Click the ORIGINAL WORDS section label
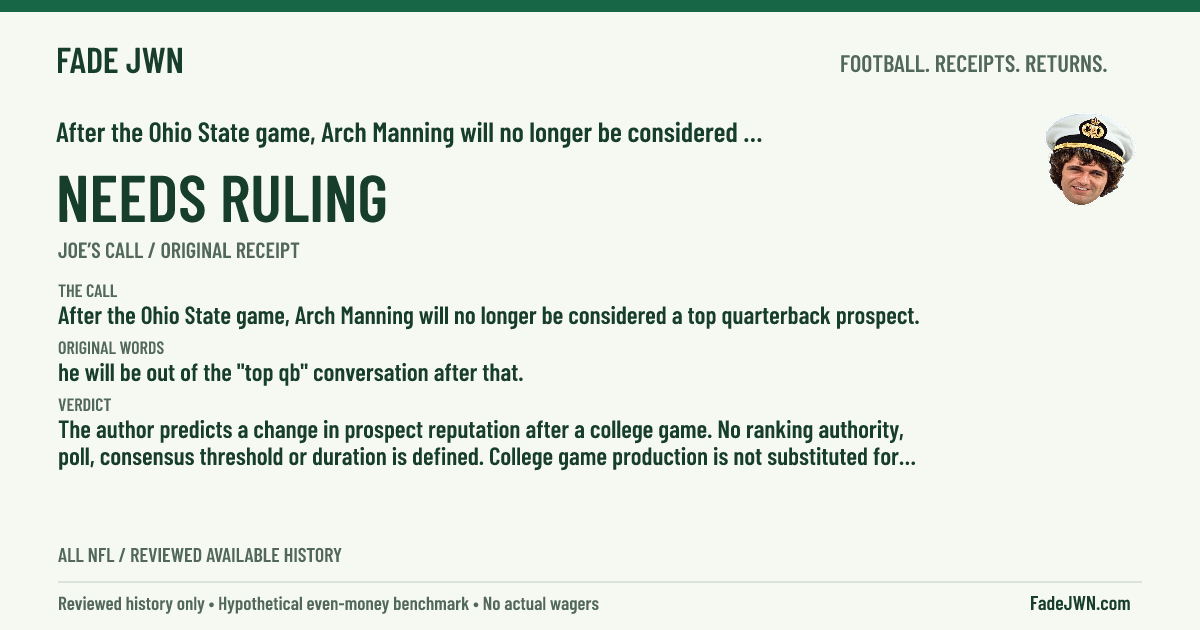Viewport: 1200px width, 630px height. pyautogui.click(x=111, y=348)
